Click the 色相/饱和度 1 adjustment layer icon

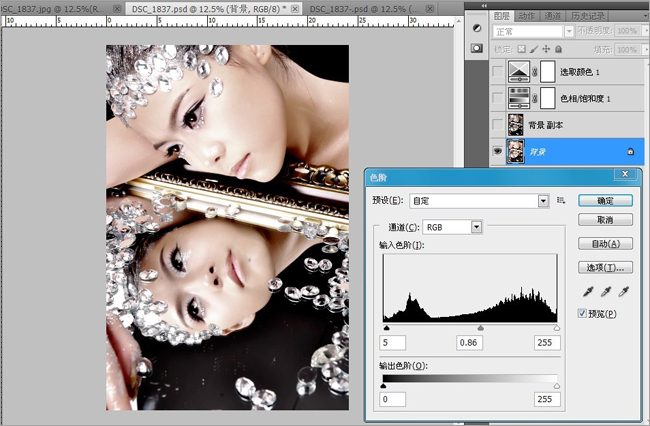pyautogui.click(x=518, y=98)
